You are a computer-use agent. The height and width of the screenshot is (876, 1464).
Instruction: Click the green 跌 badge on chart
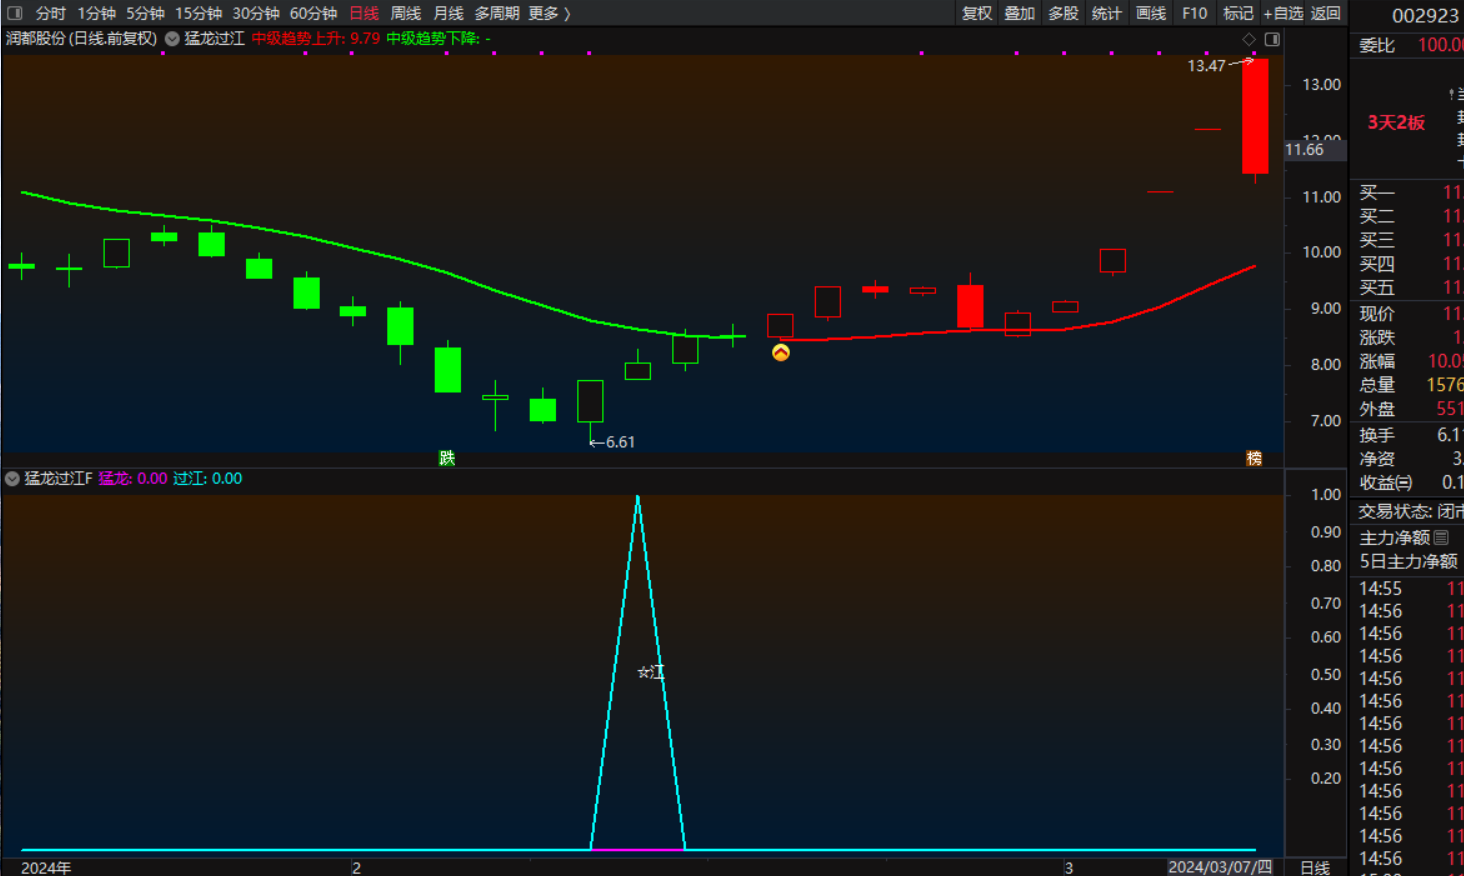click(447, 458)
